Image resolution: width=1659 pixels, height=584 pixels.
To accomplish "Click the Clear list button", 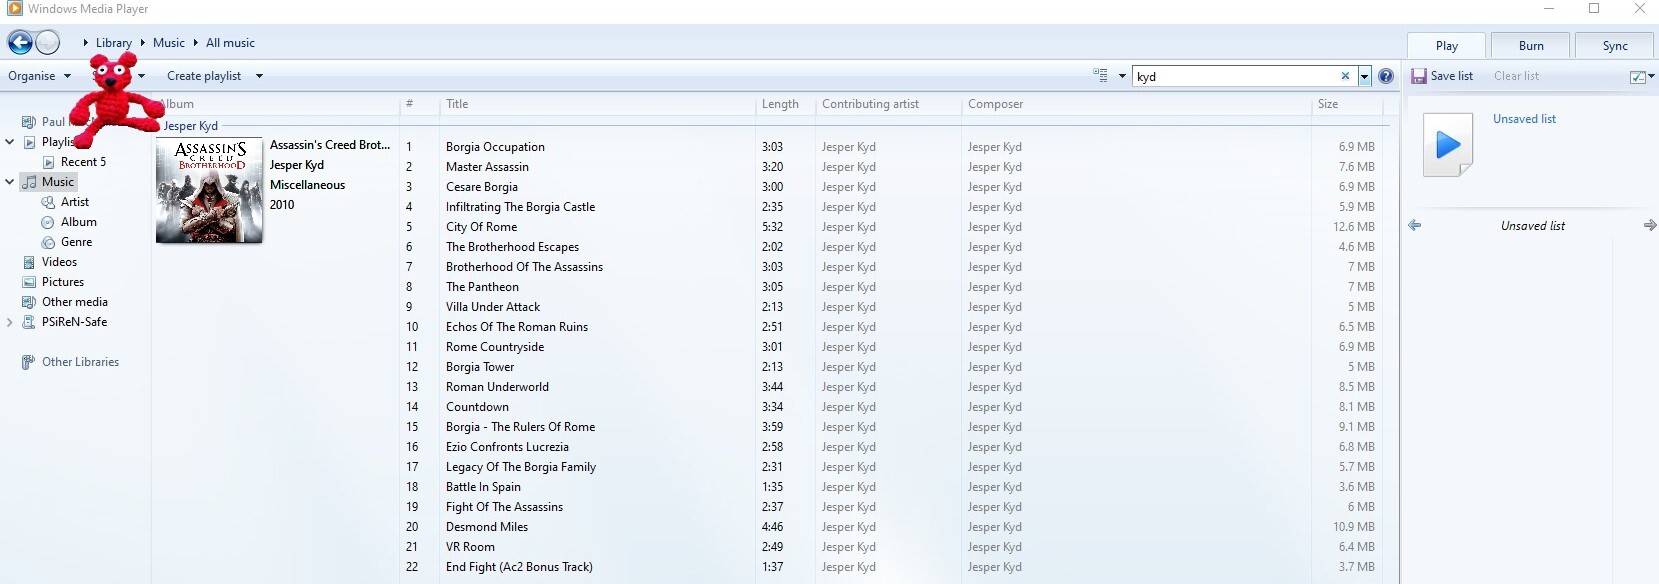I will coord(1516,76).
